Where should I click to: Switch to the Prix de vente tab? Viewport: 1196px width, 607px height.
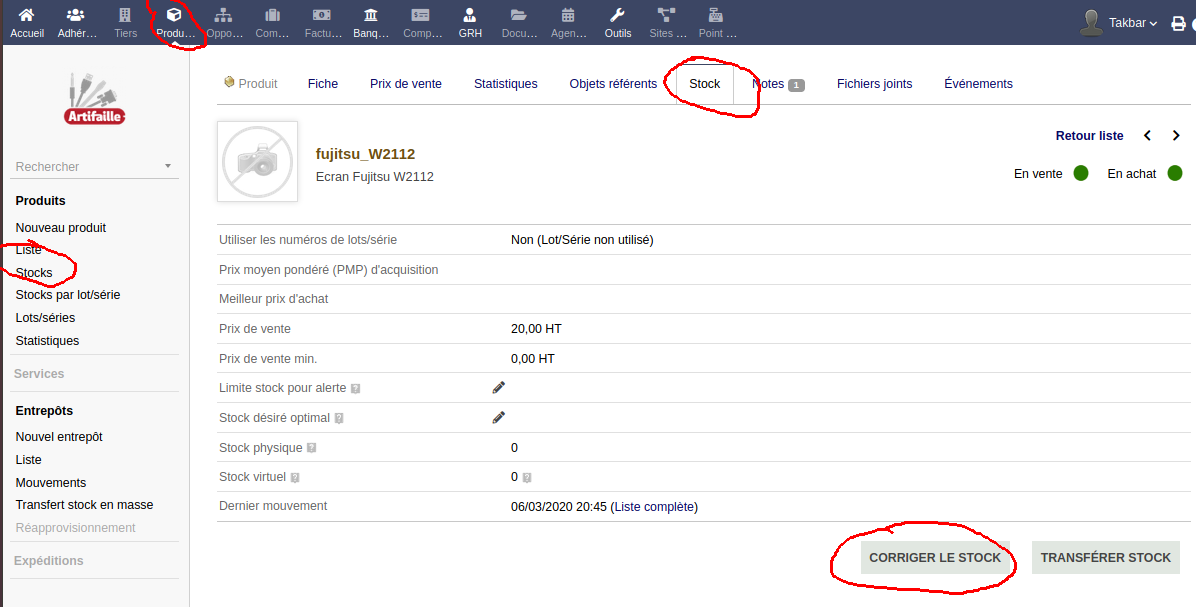point(406,84)
